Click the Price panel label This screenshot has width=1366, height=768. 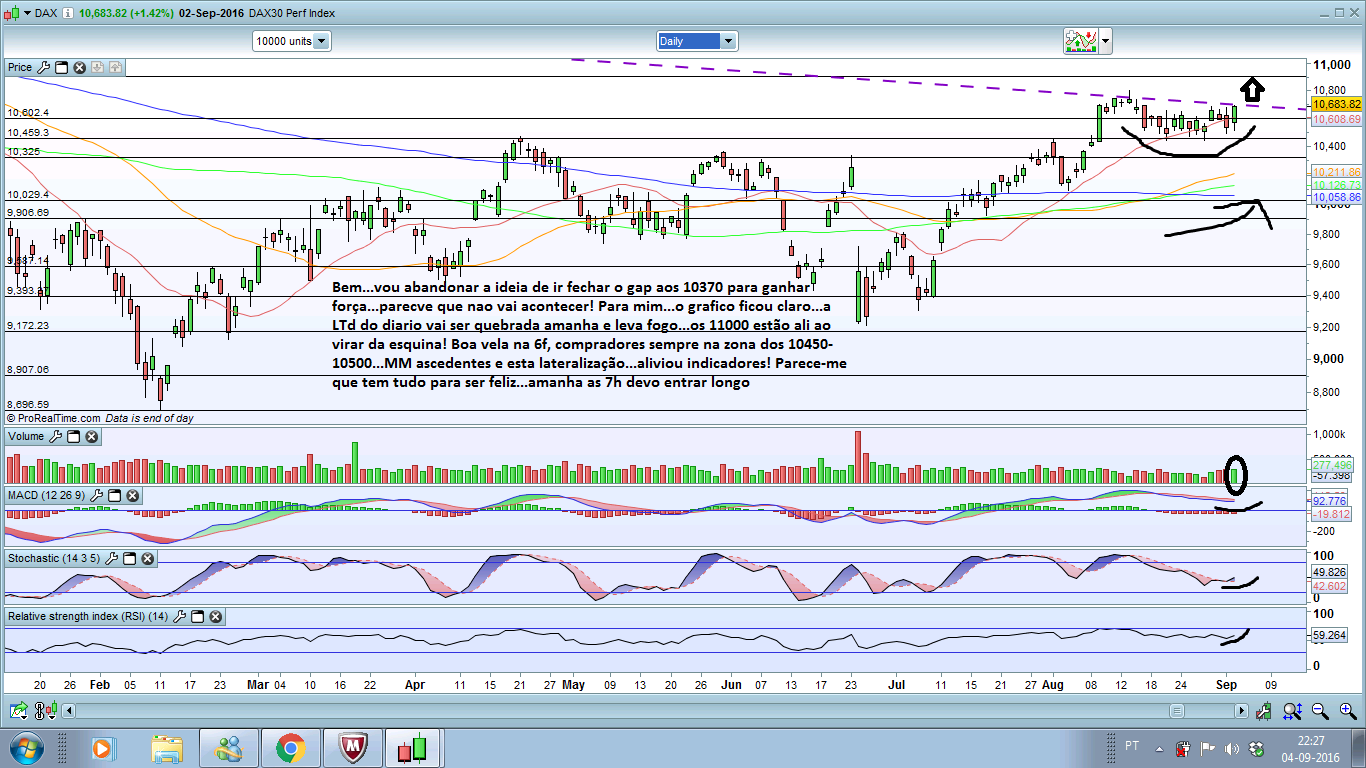pyautogui.click(x=19, y=68)
